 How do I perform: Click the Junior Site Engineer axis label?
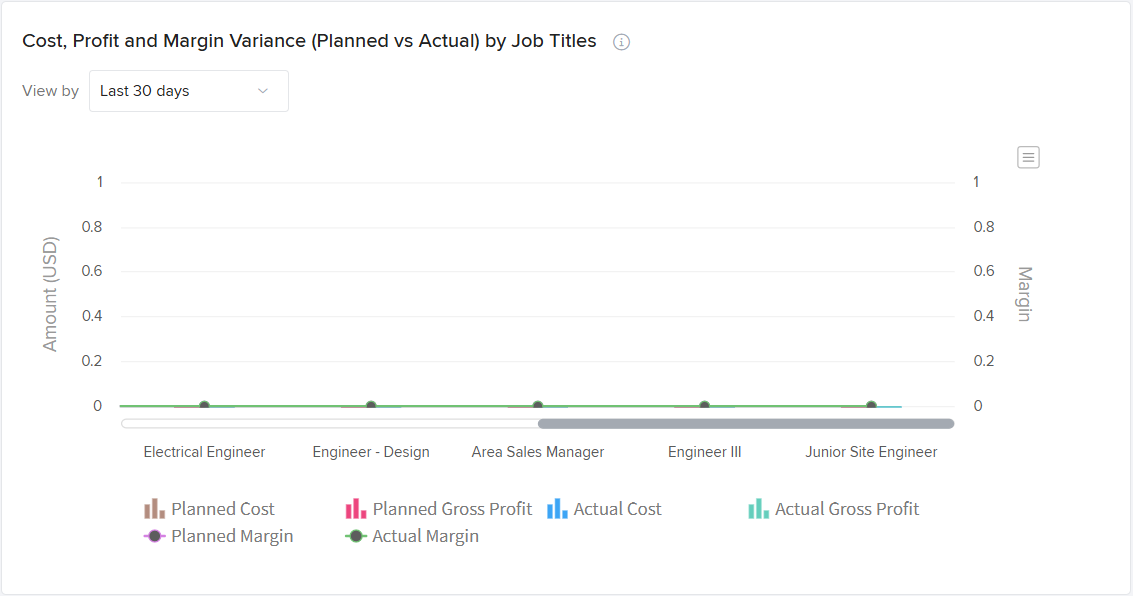[871, 452]
